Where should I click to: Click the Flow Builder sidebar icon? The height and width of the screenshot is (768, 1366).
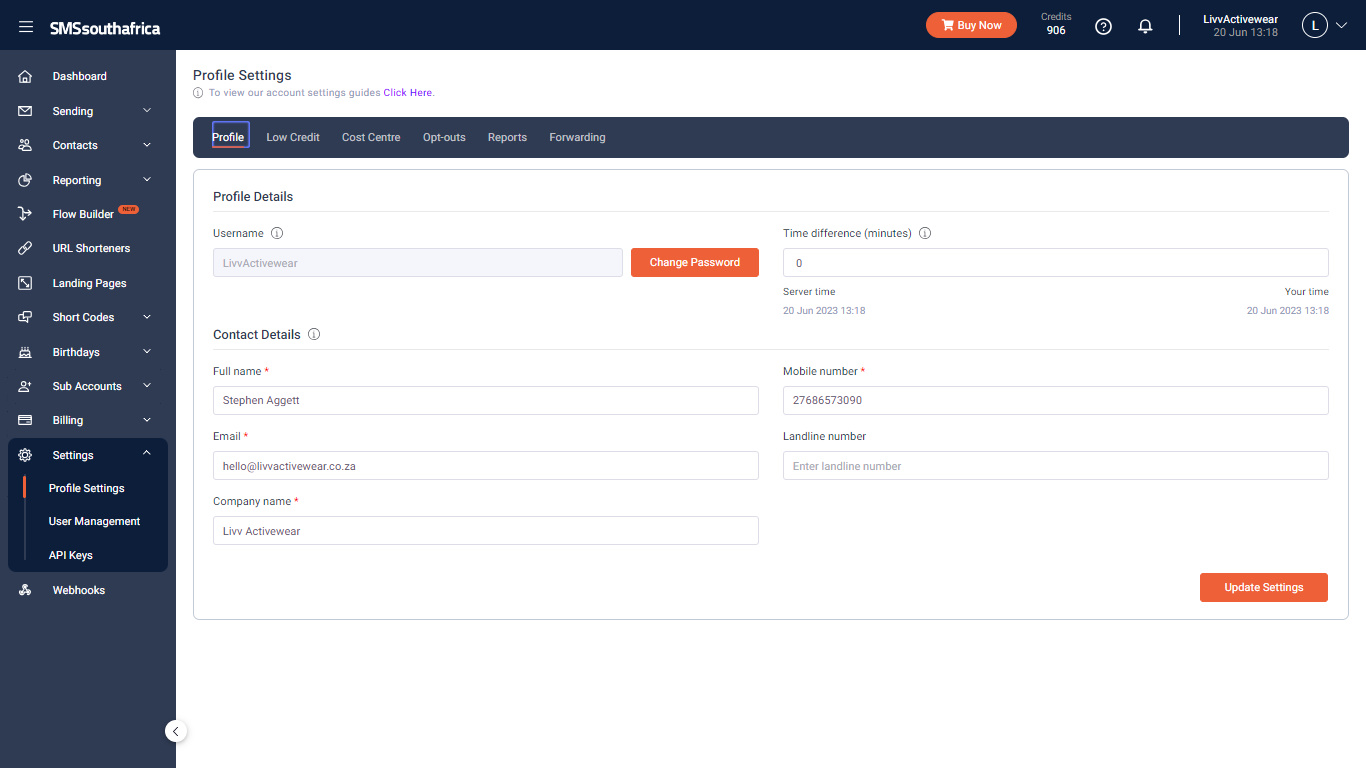(25, 214)
